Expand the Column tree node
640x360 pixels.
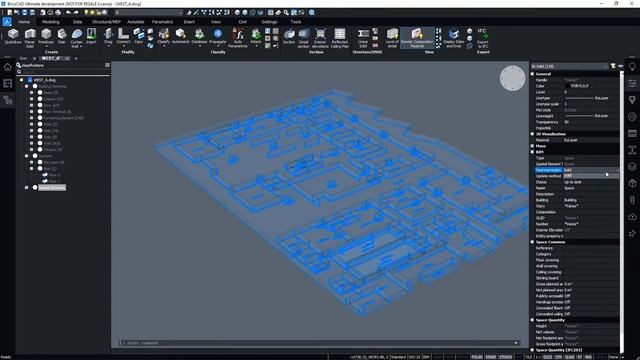coord(31,99)
